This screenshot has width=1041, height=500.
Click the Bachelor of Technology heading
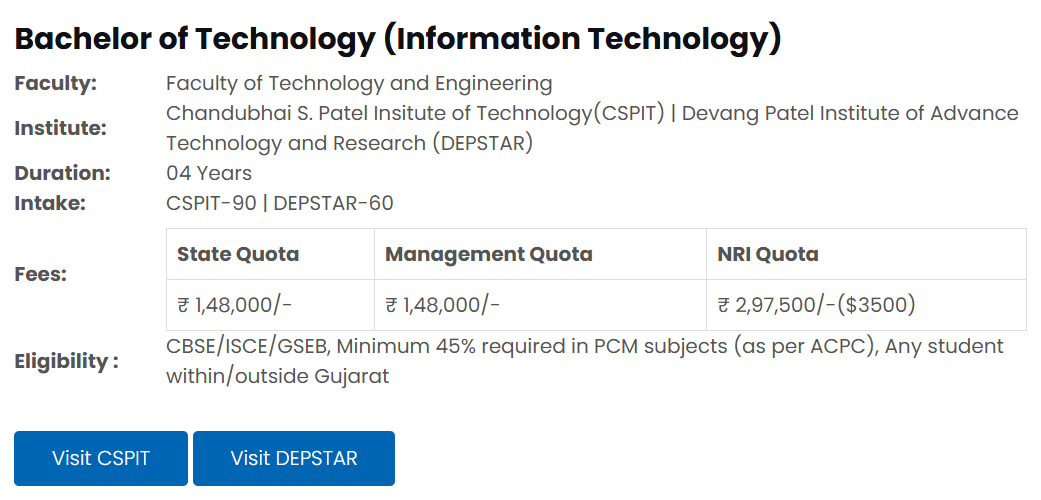398,39
